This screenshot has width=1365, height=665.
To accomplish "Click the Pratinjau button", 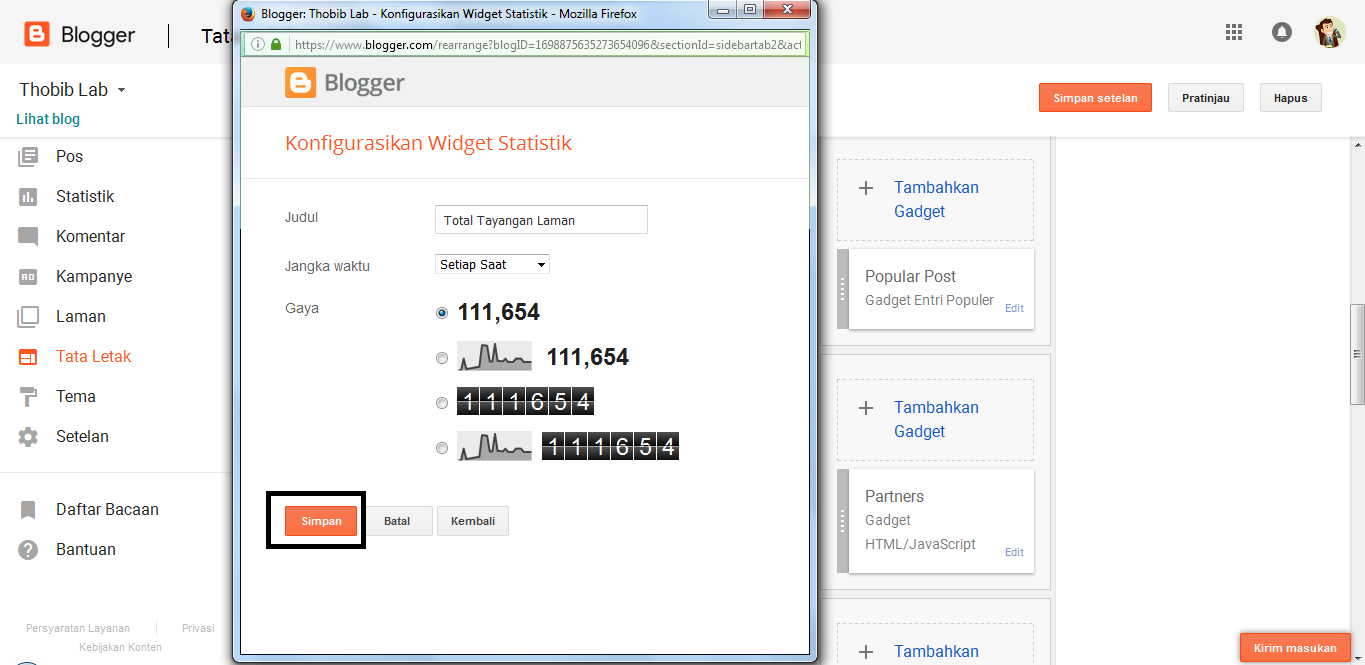I will [x=1205, y=98].
